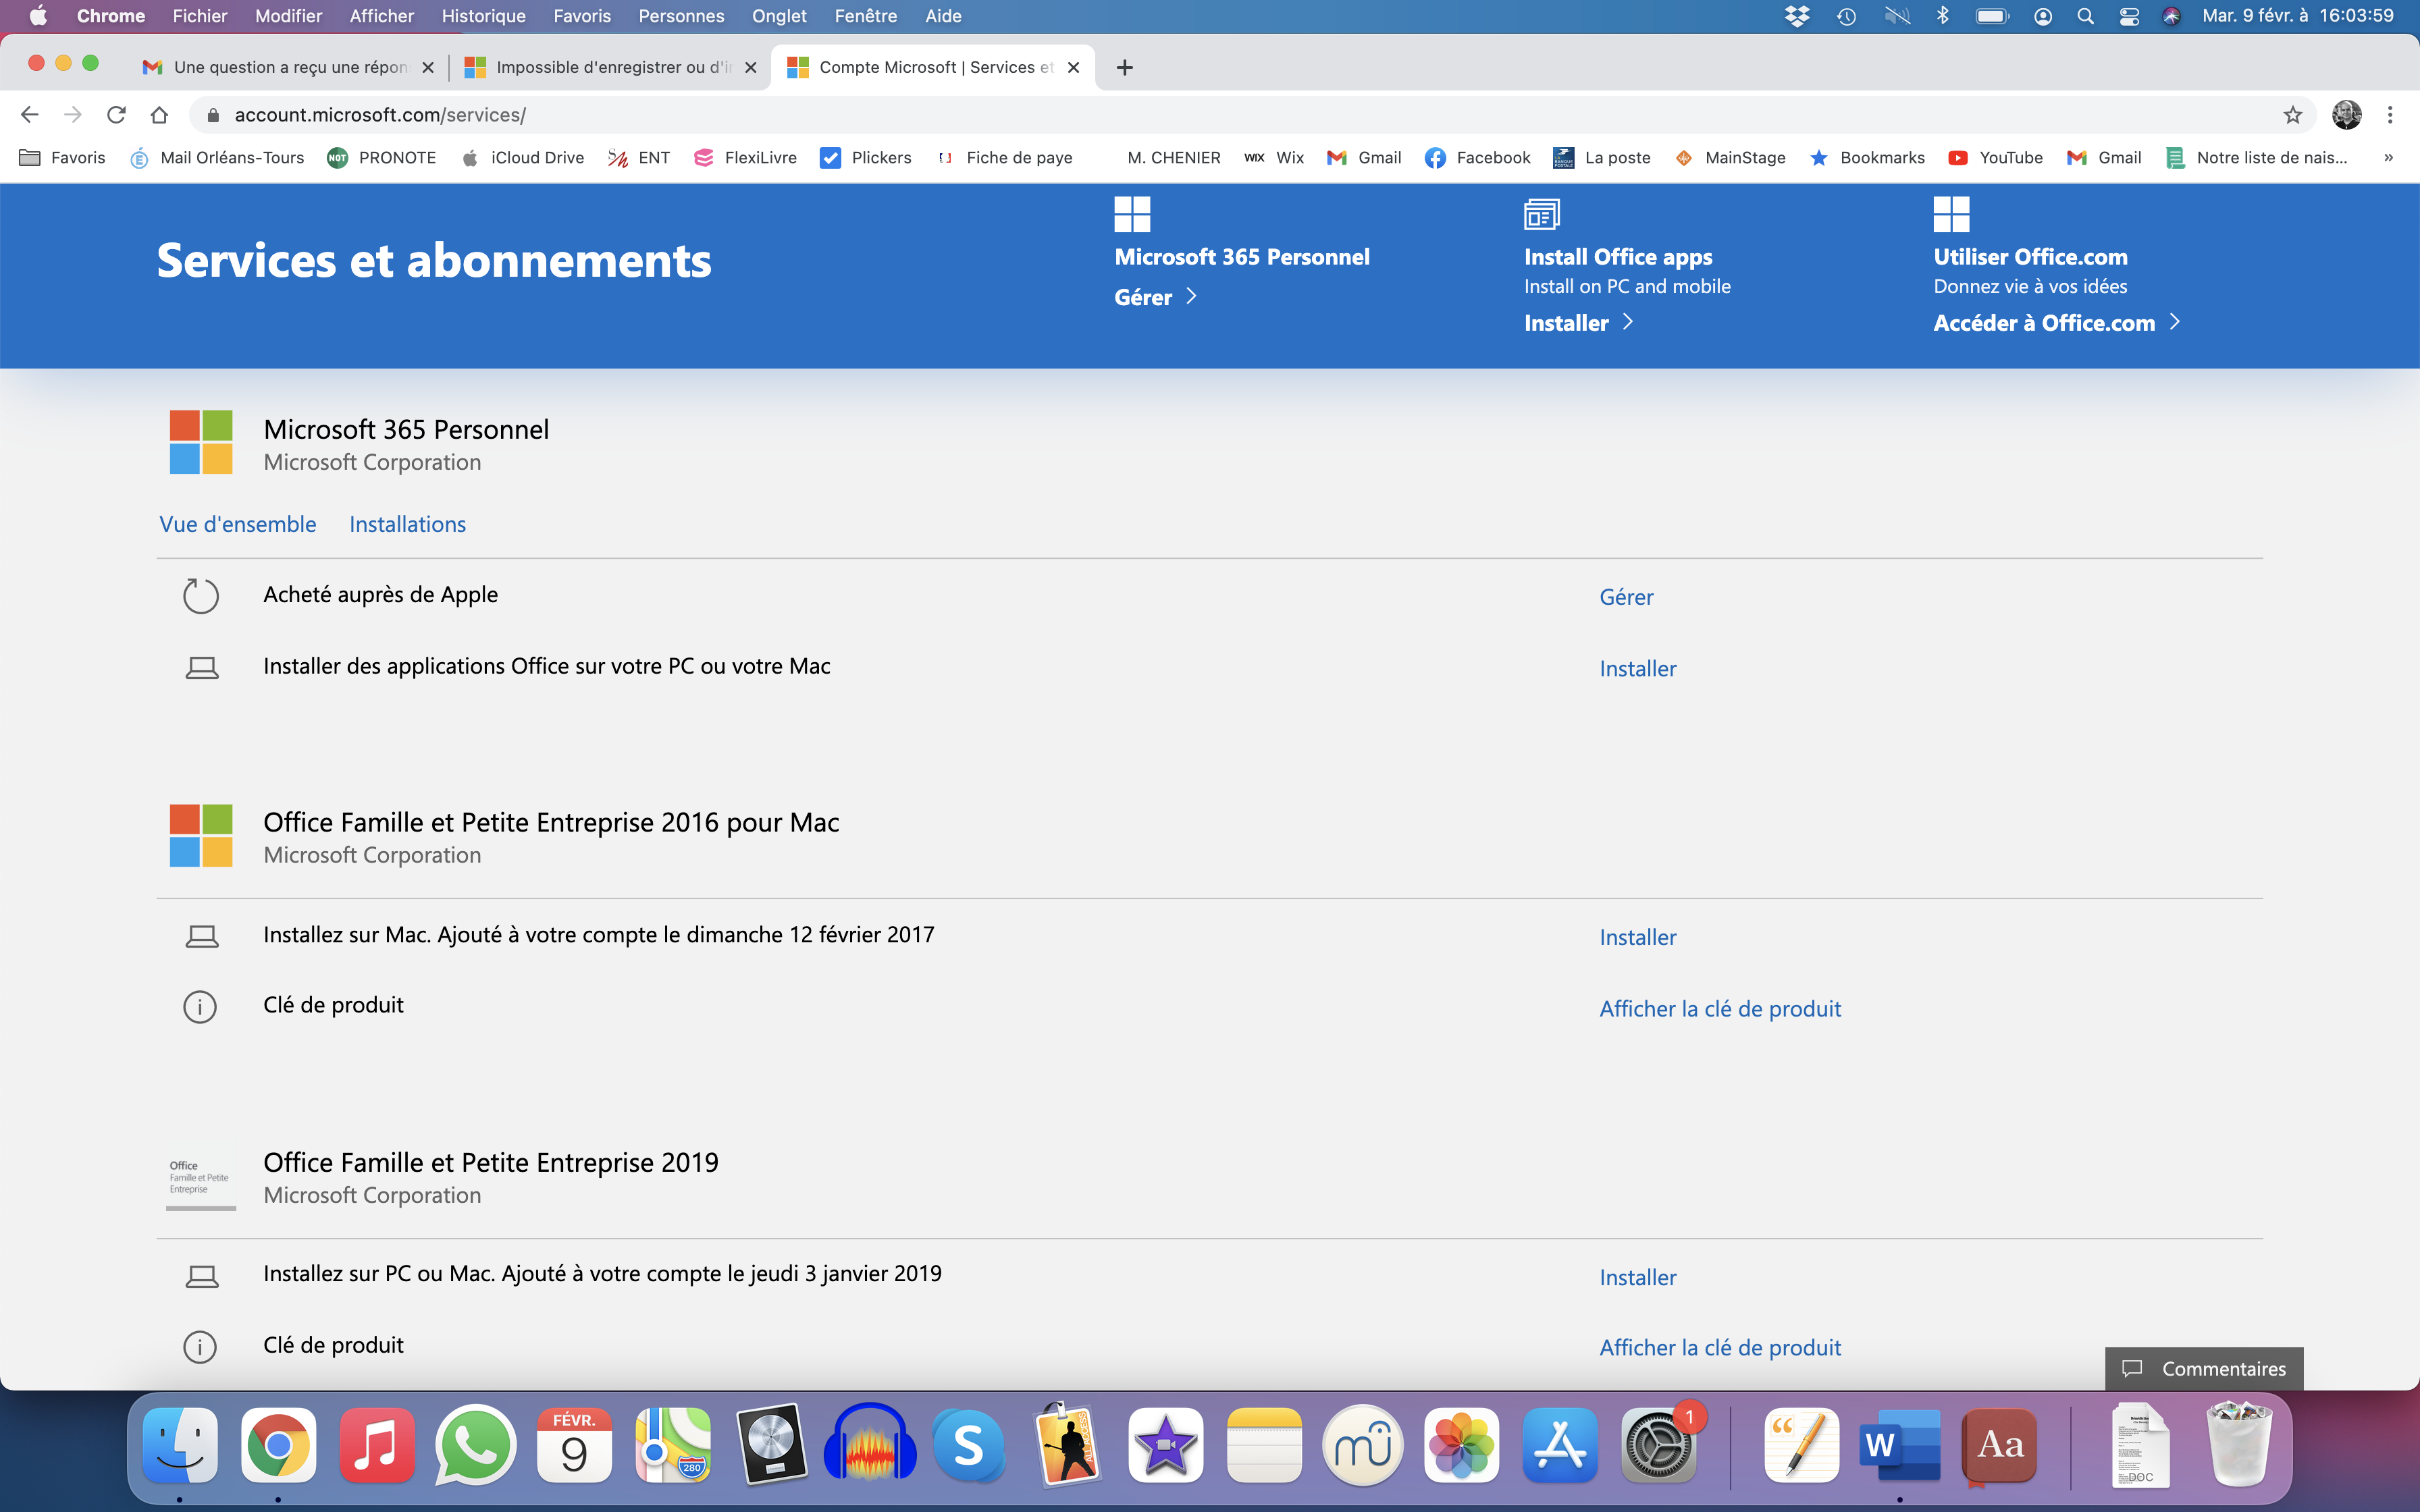The image size is (2420, 1512).
Task: Open the Facebook bookmark
Action: pos(1477,157)
